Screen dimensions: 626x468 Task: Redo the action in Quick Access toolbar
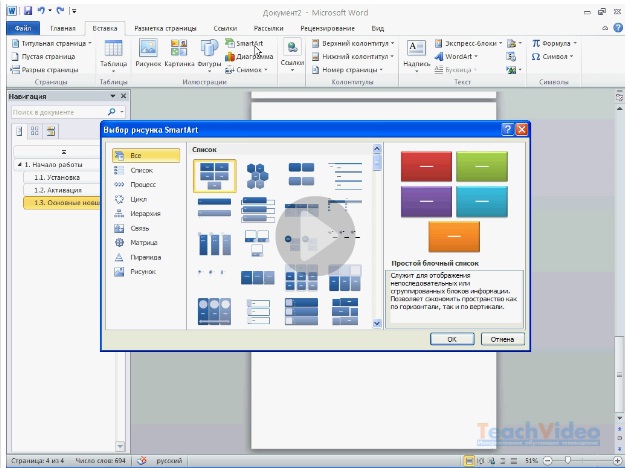click(60, 11)
